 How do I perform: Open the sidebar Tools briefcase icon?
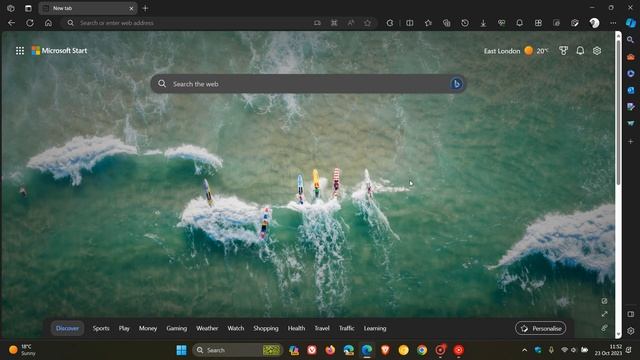pos(631,57)
